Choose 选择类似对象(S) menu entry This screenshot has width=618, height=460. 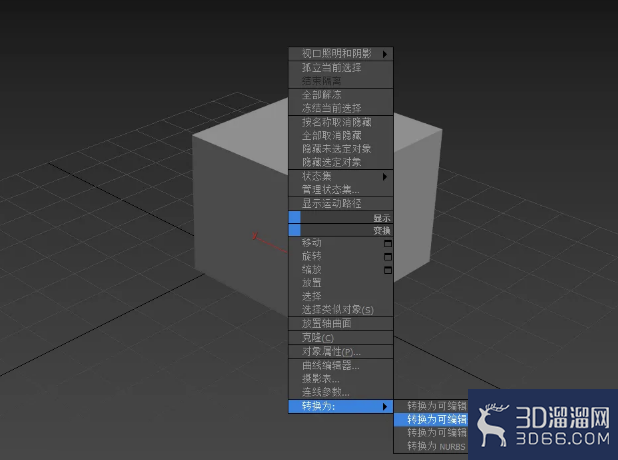pyautogui.click(x=341, y=309)
